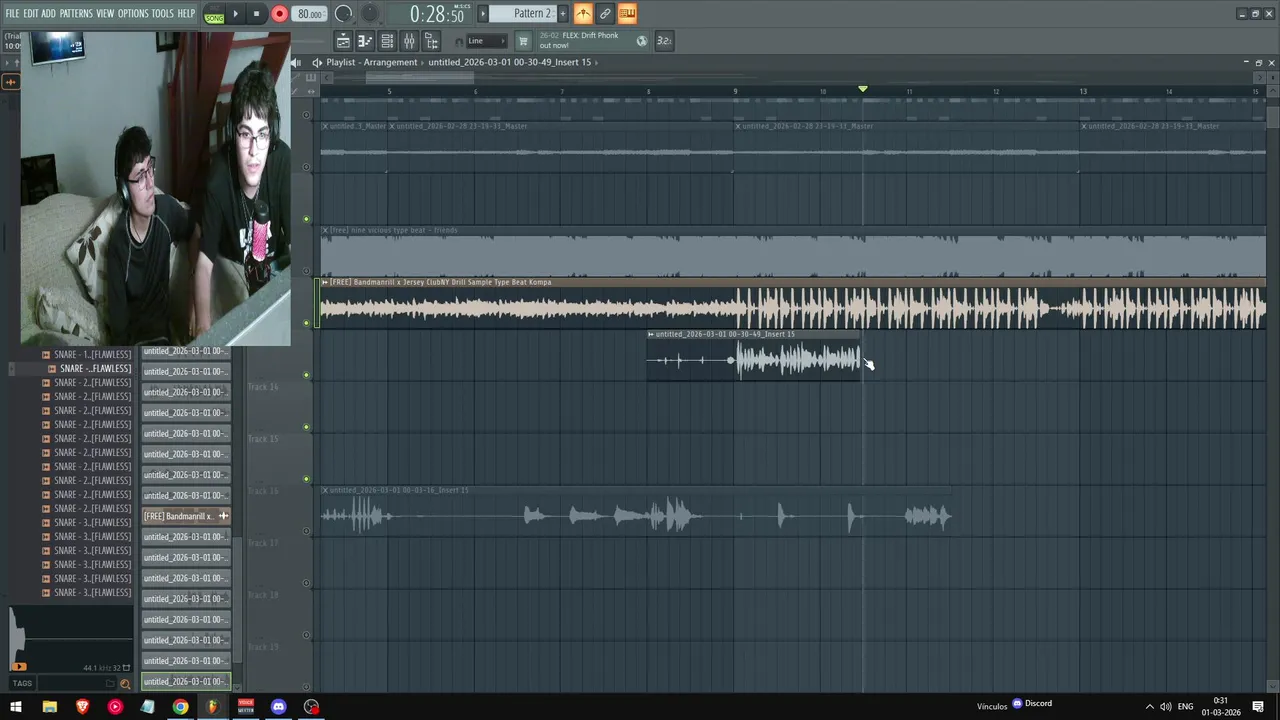Click the Stop transport button

coord(256,14)
